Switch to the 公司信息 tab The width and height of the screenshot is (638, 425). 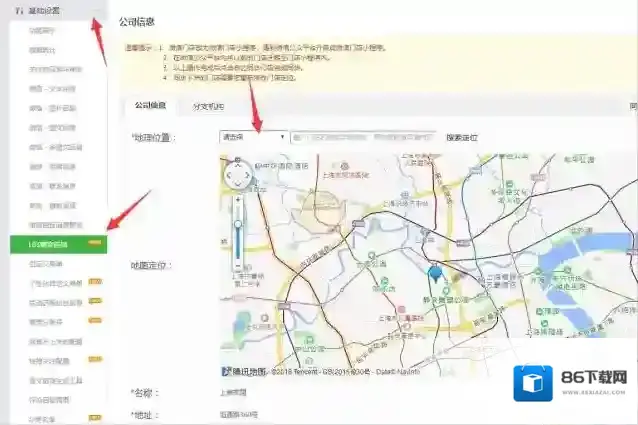click(150, 105)
